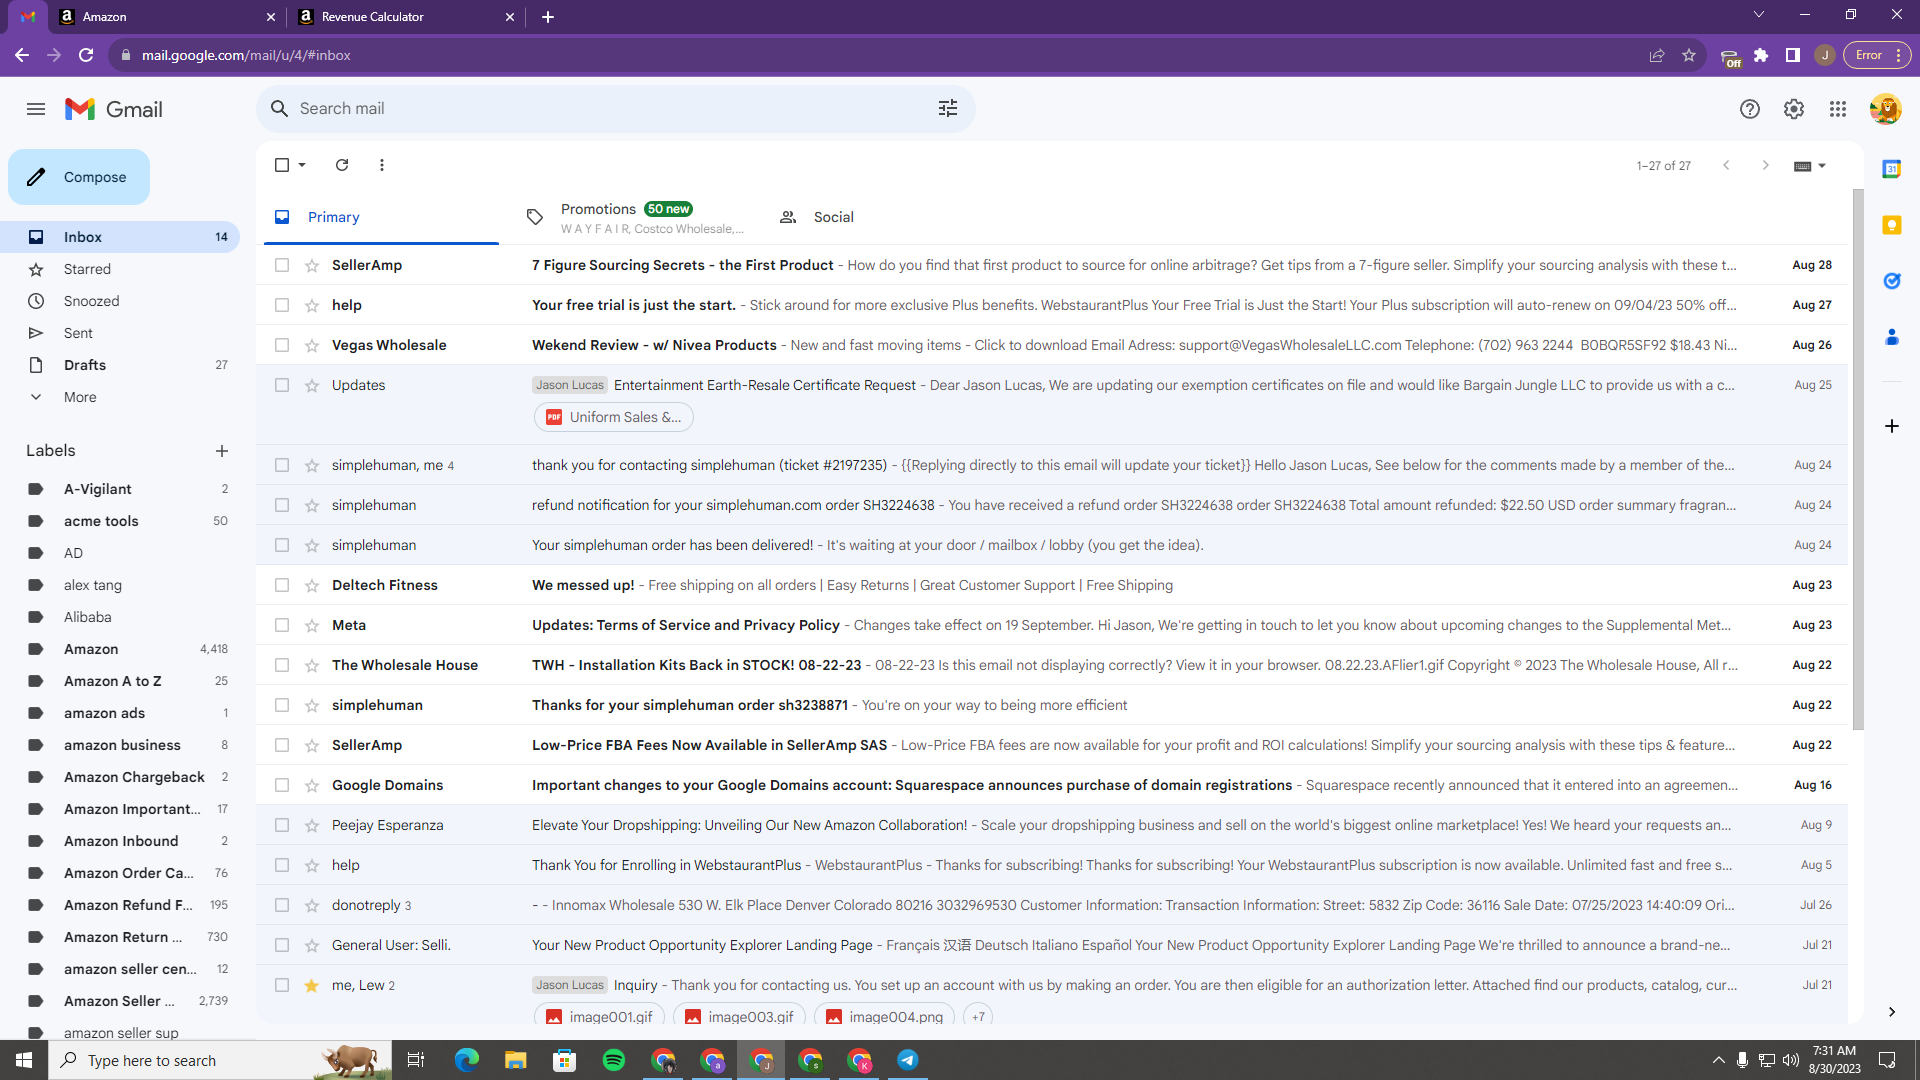Open Spotify from the taskbar

click(614, 1060)
